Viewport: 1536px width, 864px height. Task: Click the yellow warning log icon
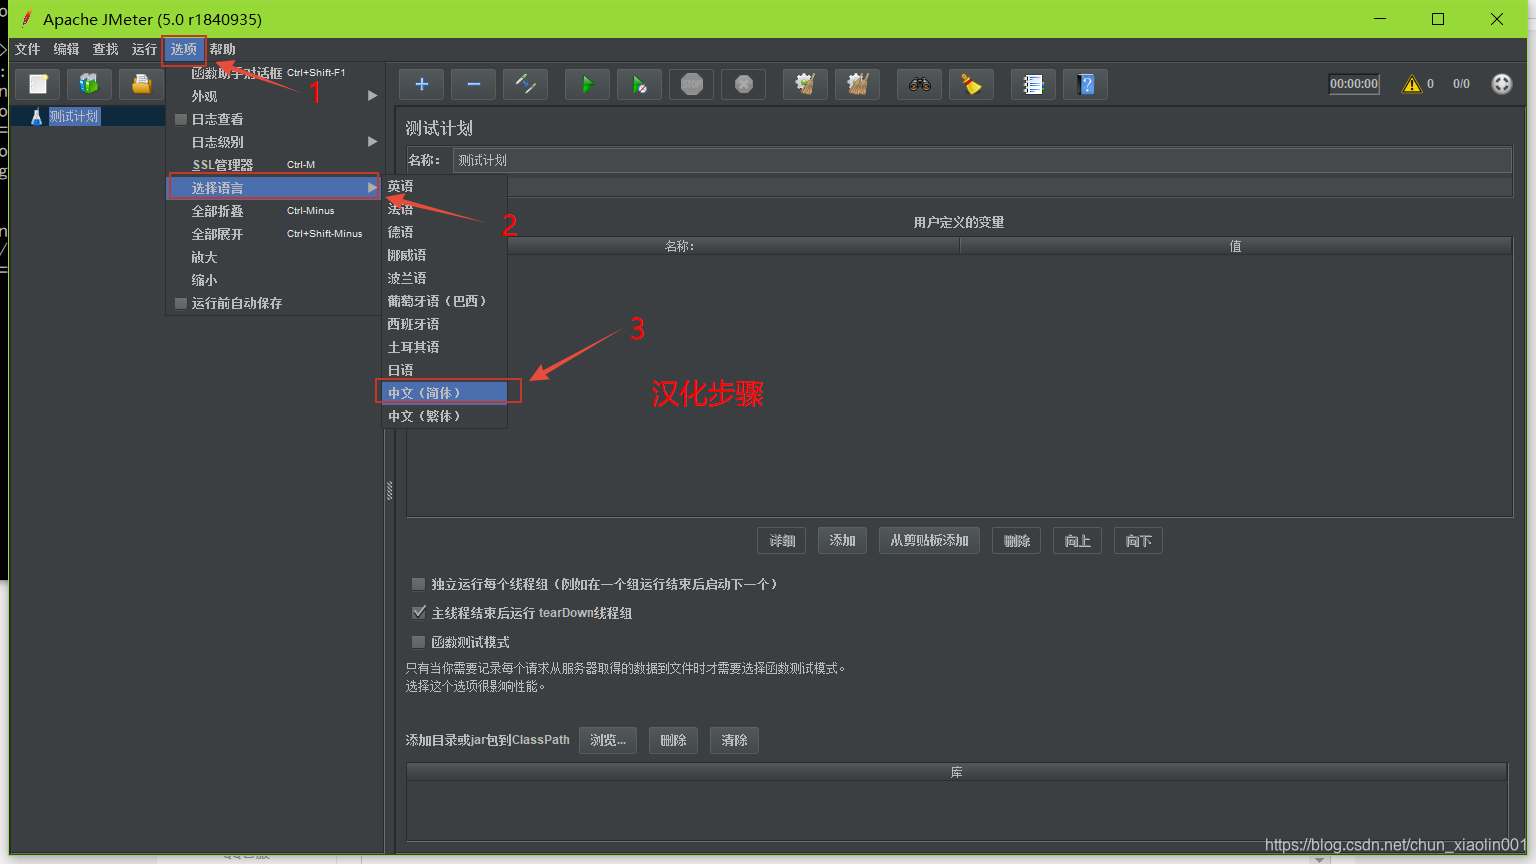point(1411,84)
